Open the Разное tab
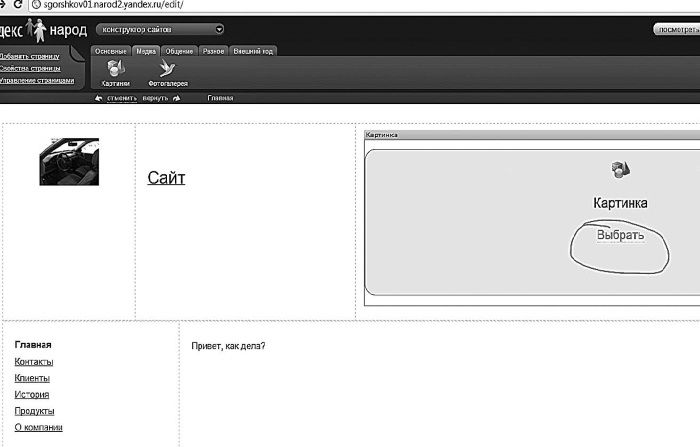Image resolution: width=700 pixels, height=447 pixels. click(213, 50)
